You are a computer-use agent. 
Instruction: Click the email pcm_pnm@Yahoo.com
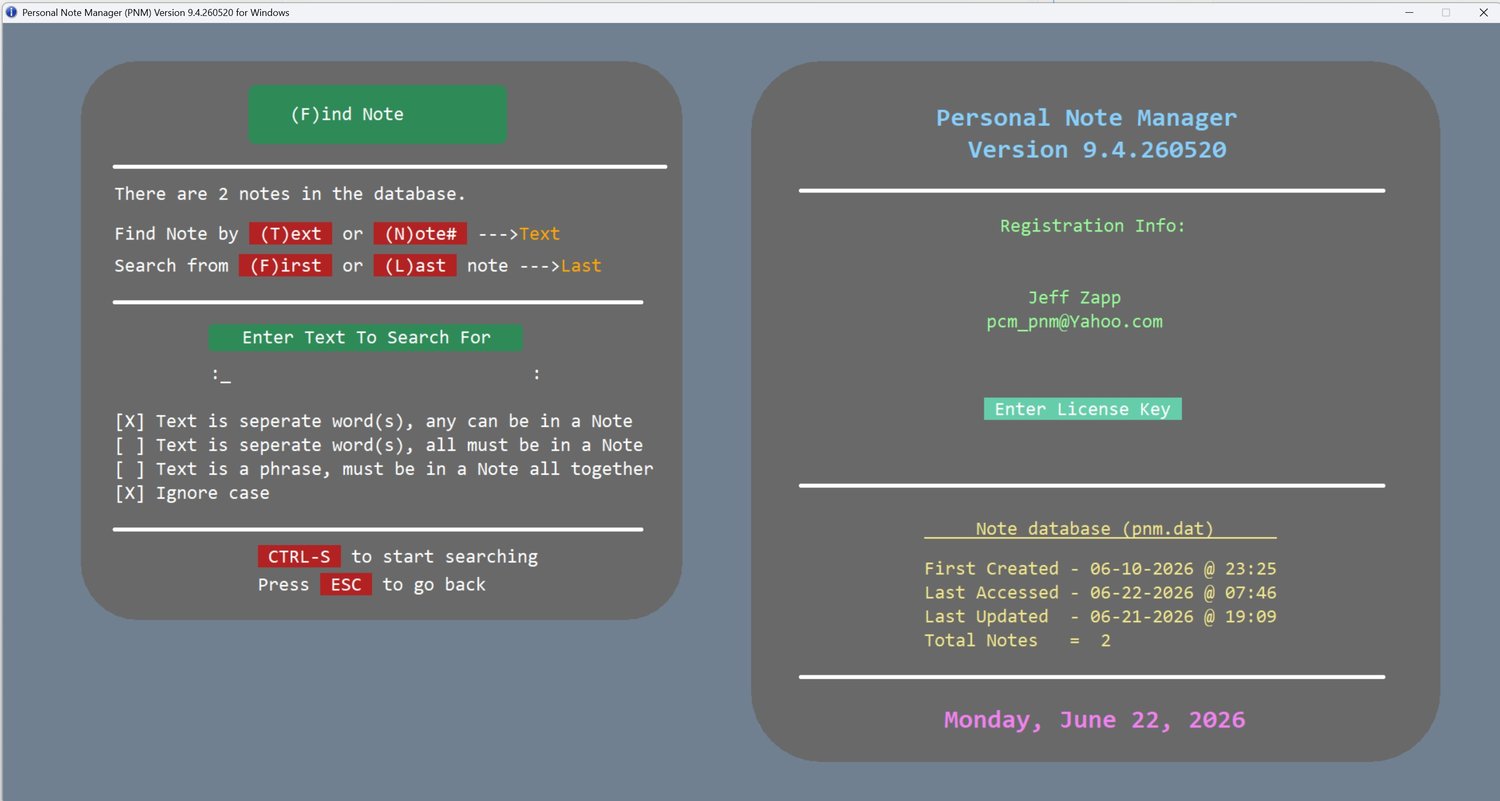pyautogui.click(x=1074, y=322)
